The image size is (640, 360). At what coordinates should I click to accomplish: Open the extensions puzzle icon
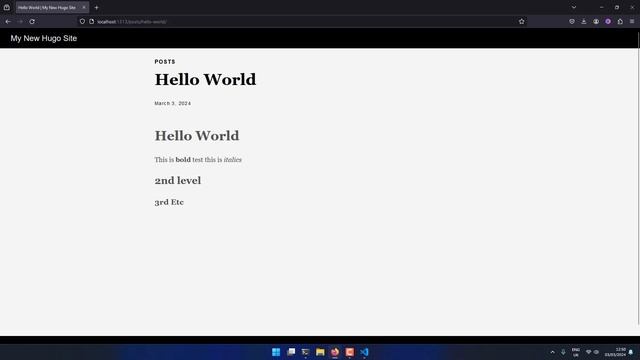coord(620,22)
